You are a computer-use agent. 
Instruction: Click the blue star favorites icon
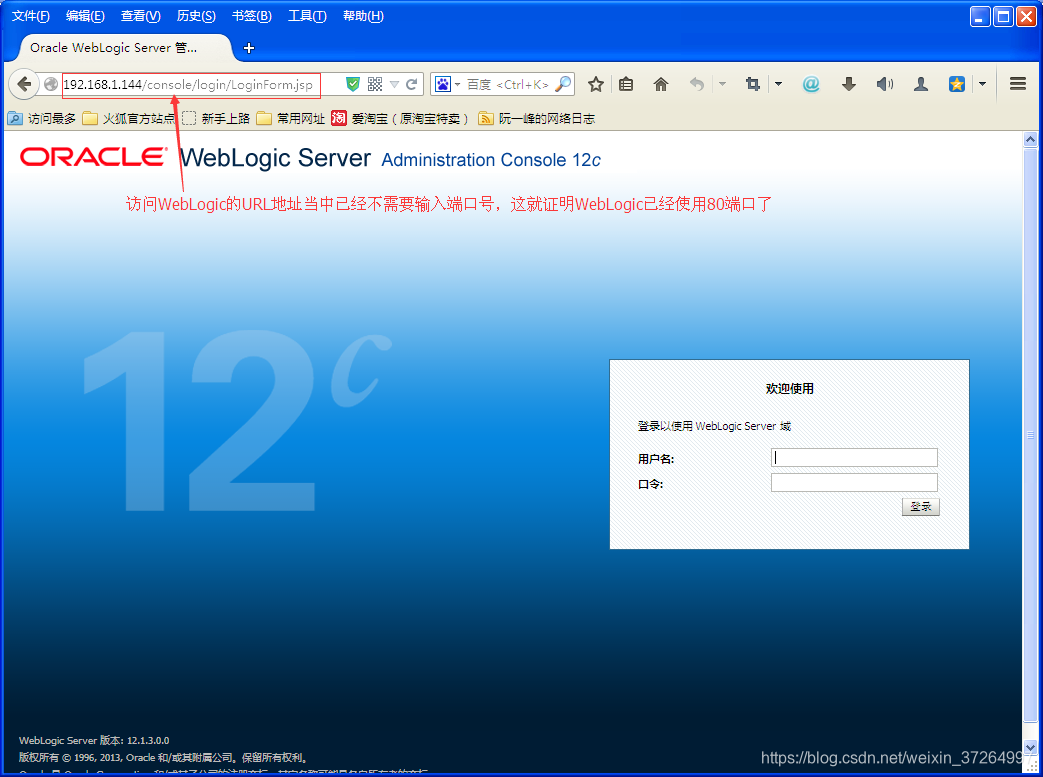click(x=957, y=84)
